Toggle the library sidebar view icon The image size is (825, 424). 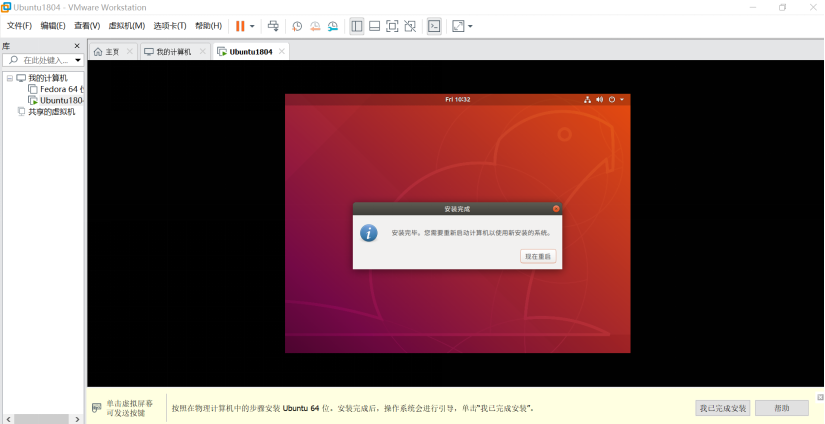click(357, 26)
